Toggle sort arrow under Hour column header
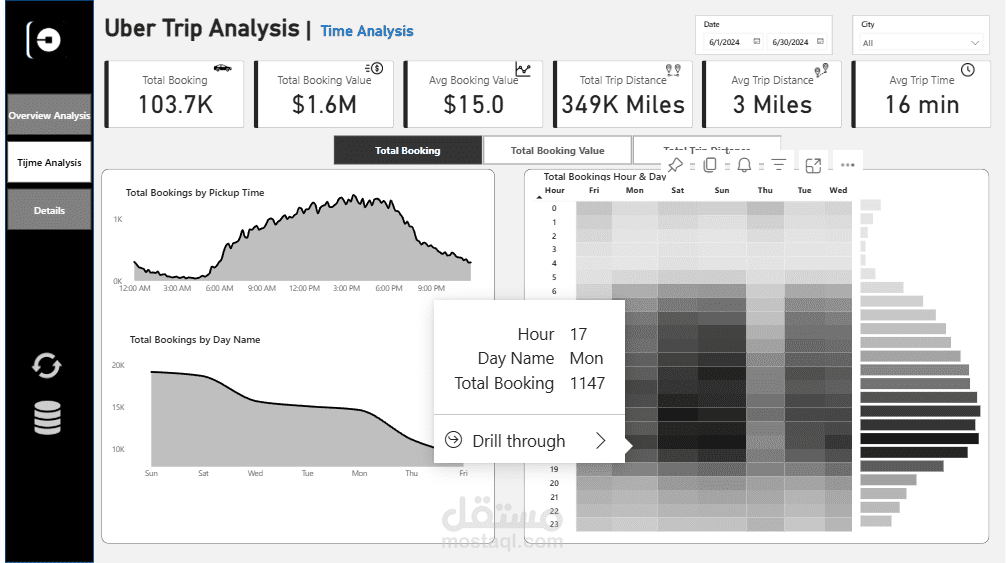The width and height of the screenshot is (1006, 563). click(539, 197)
